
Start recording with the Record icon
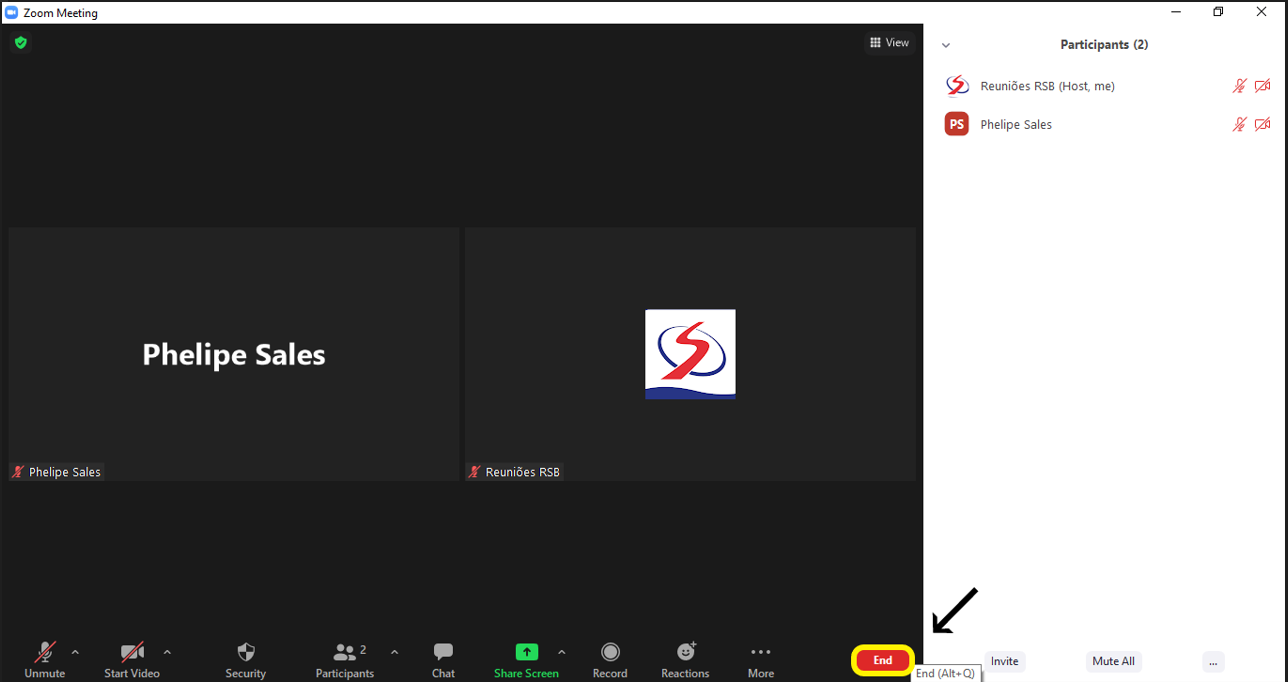pyautogui.click(x=610, y=652)
